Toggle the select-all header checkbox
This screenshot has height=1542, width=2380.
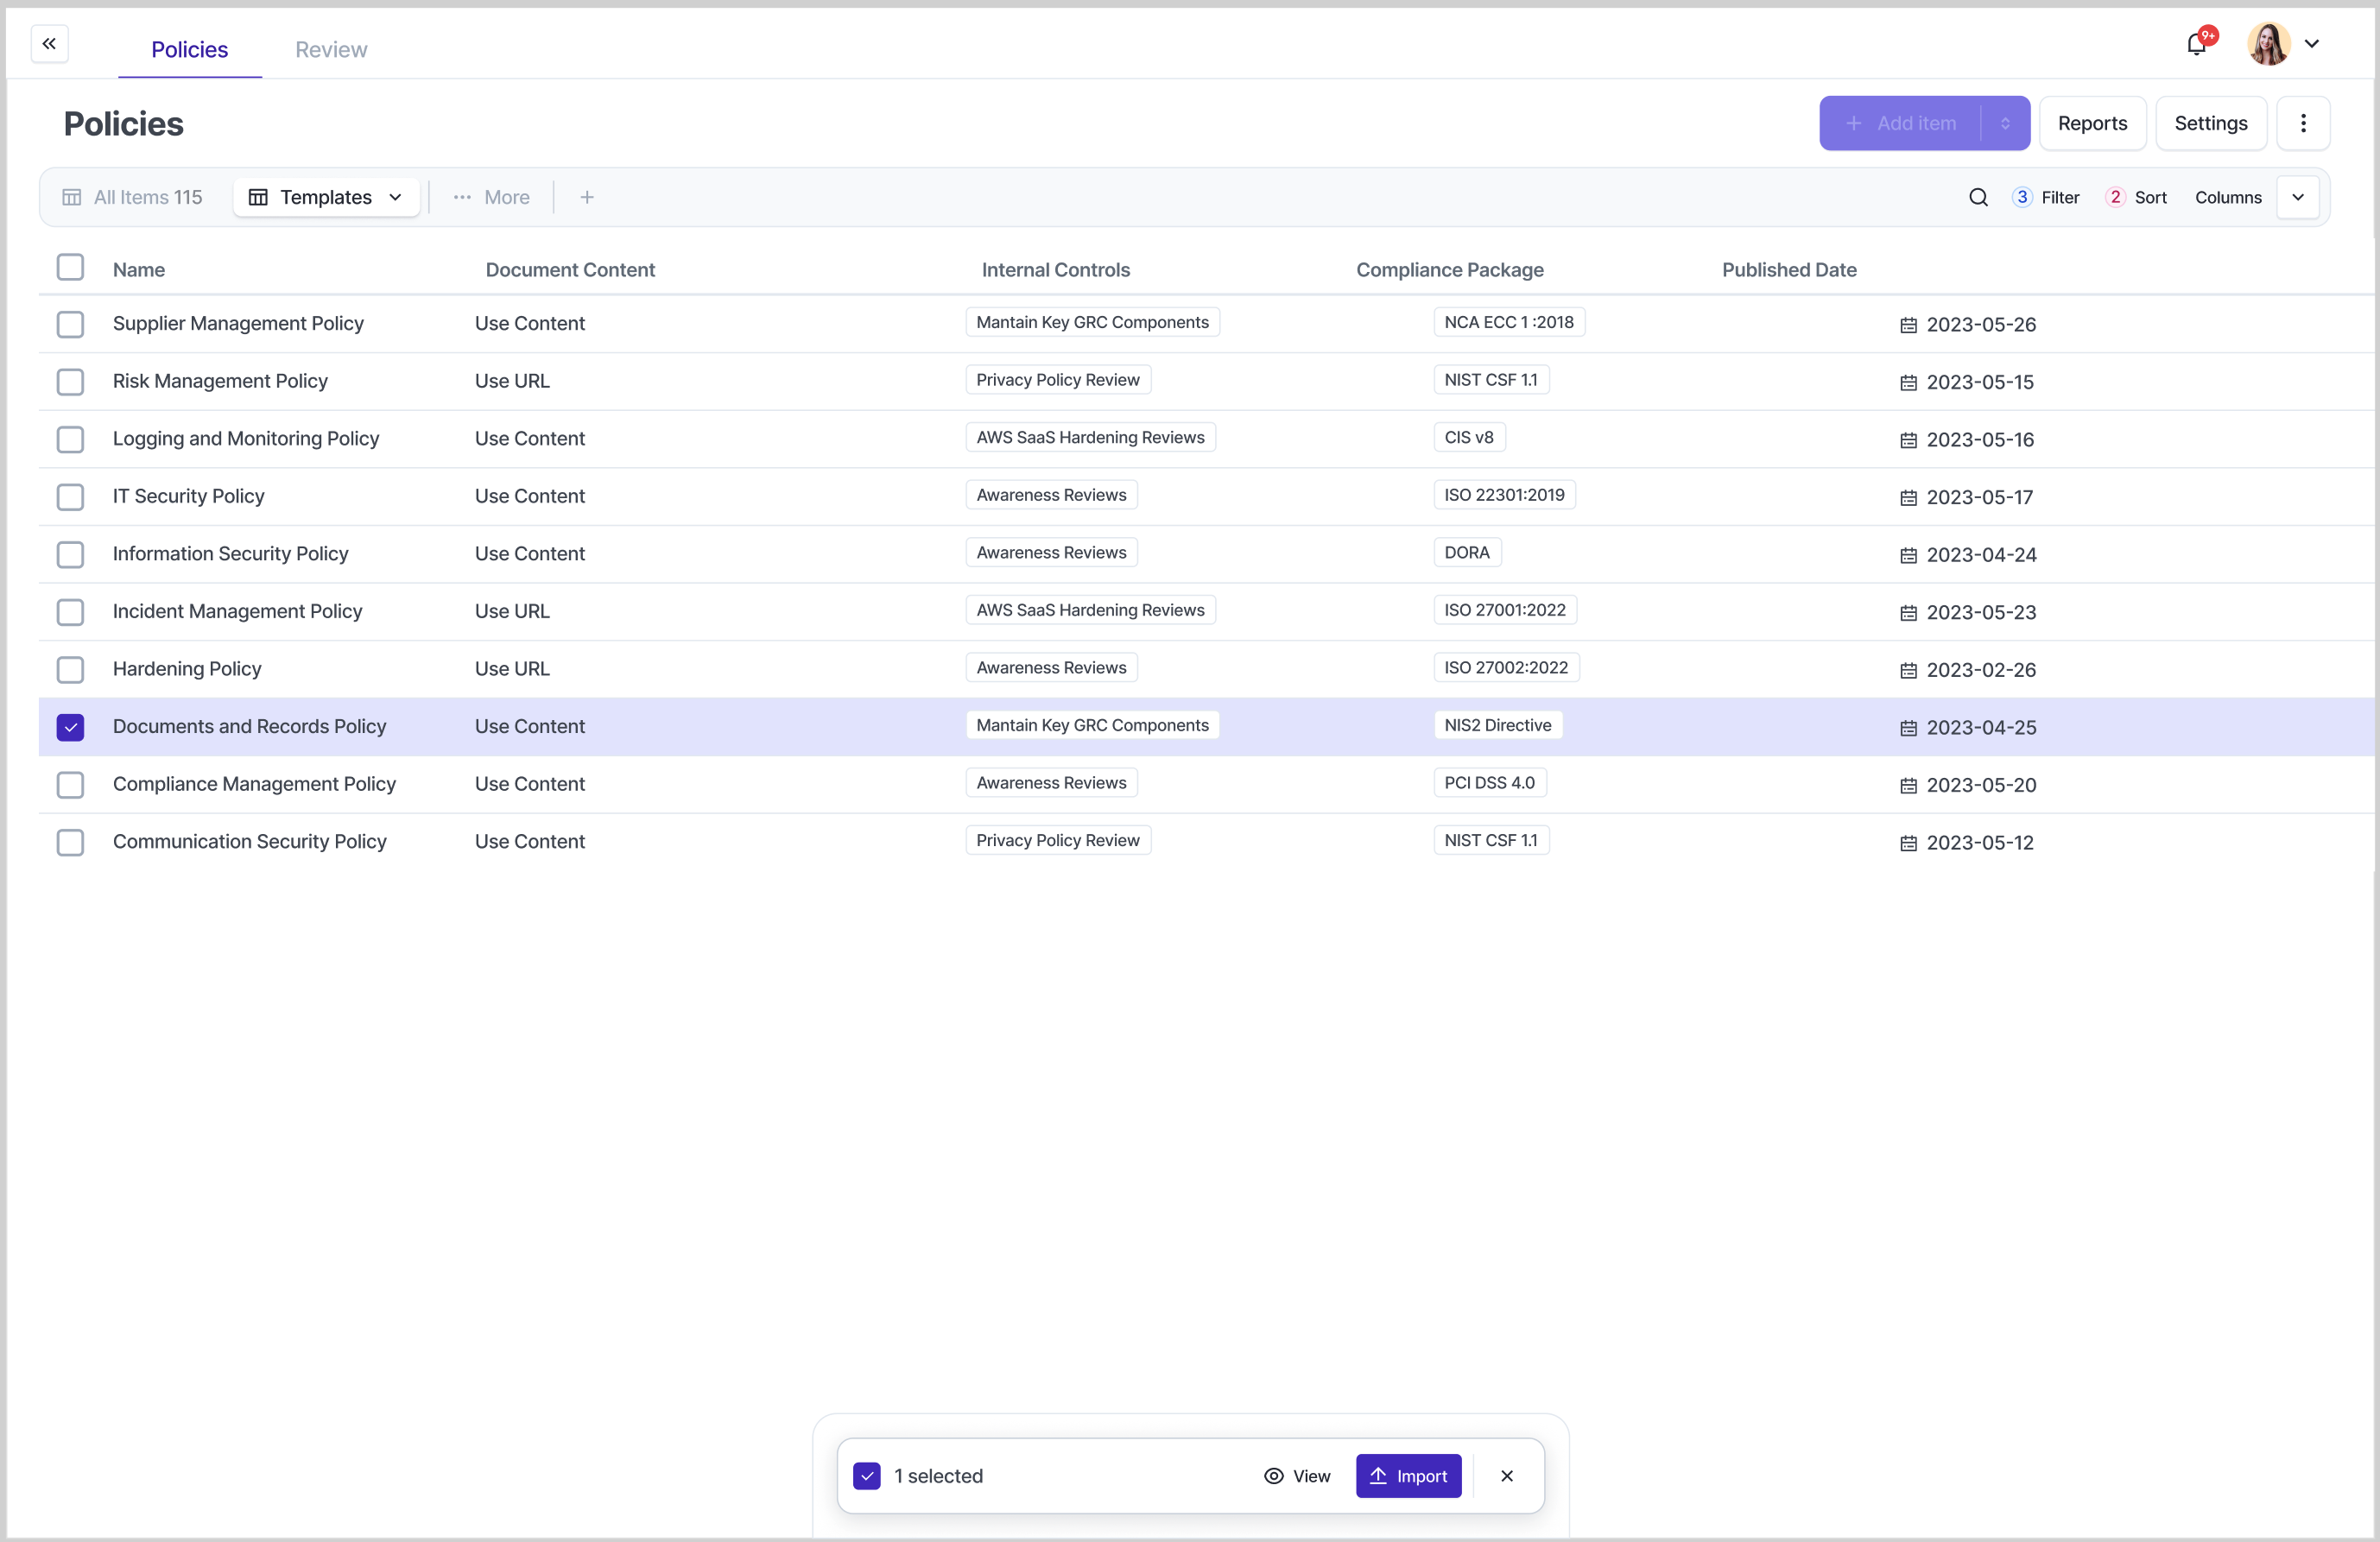tap(70, 267)
